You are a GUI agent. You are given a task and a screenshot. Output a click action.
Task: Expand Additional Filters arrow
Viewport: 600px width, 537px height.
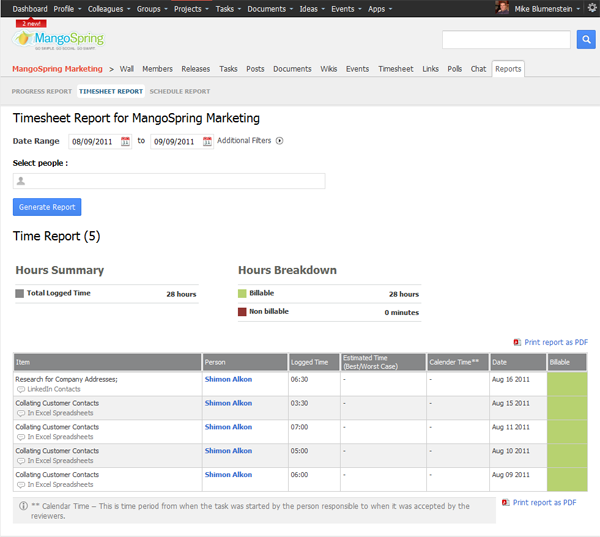[280, 140]
